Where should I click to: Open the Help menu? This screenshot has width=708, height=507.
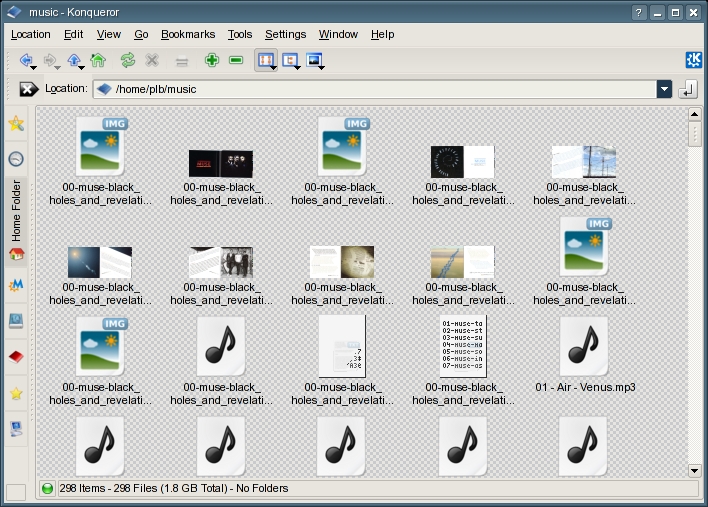click(382, 34)
